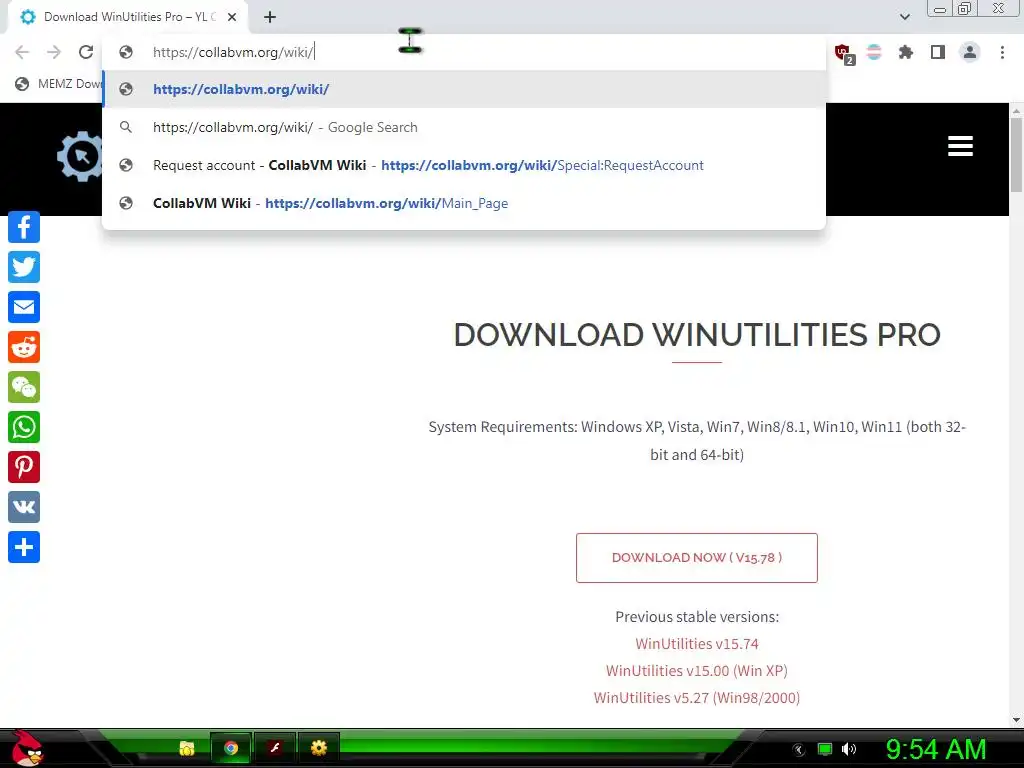
Task: Click the striped flag extension icon
Action: point(874,52)
